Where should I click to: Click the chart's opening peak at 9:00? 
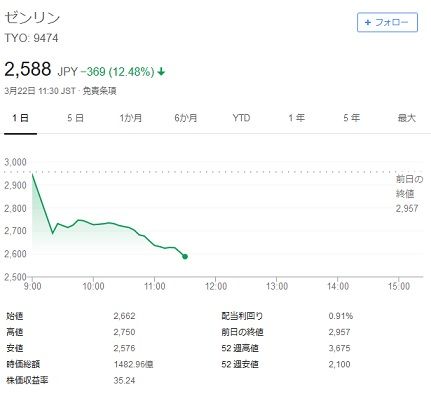[32, 174]
